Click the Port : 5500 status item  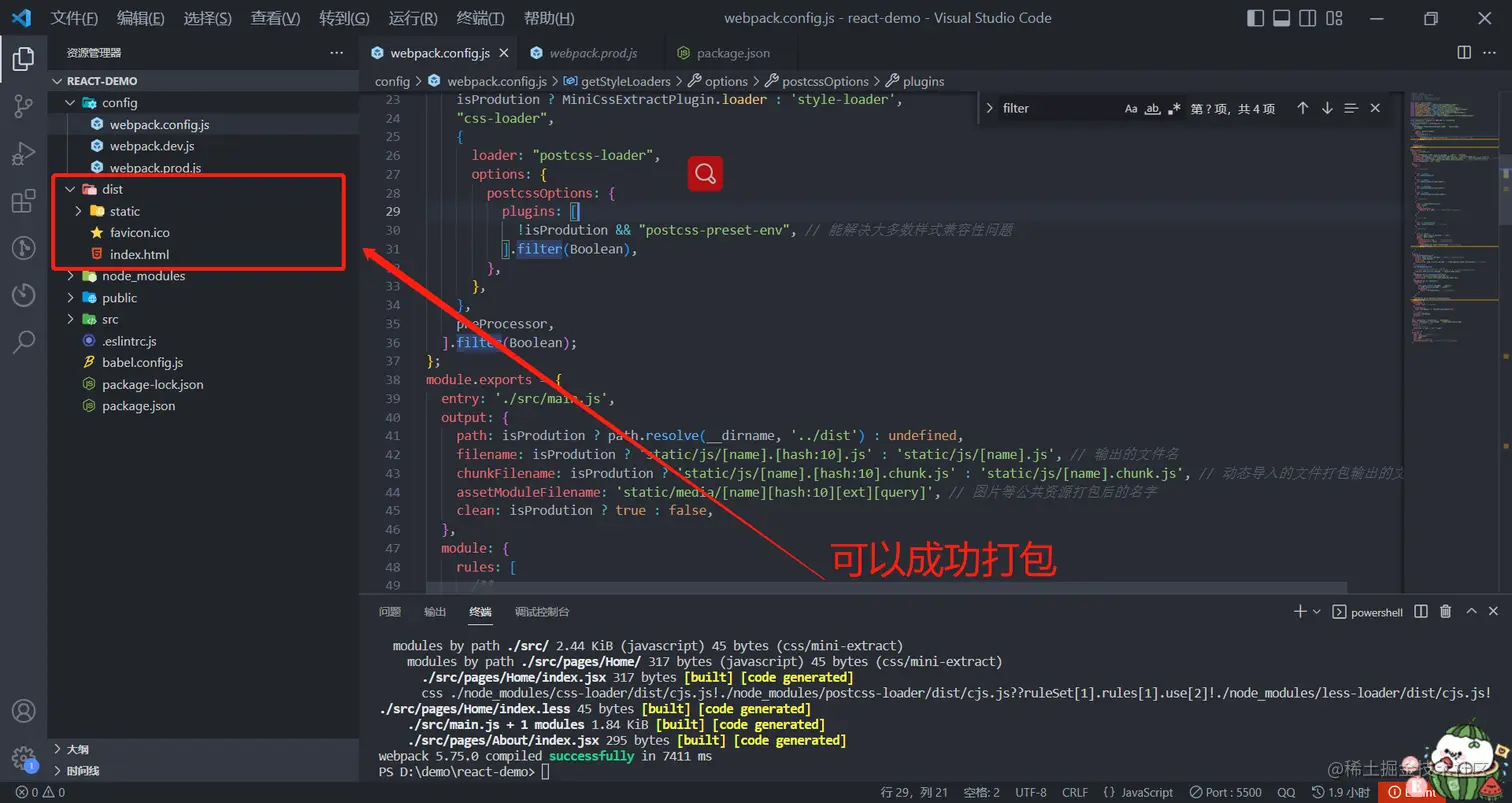[x=1225, y=792]
